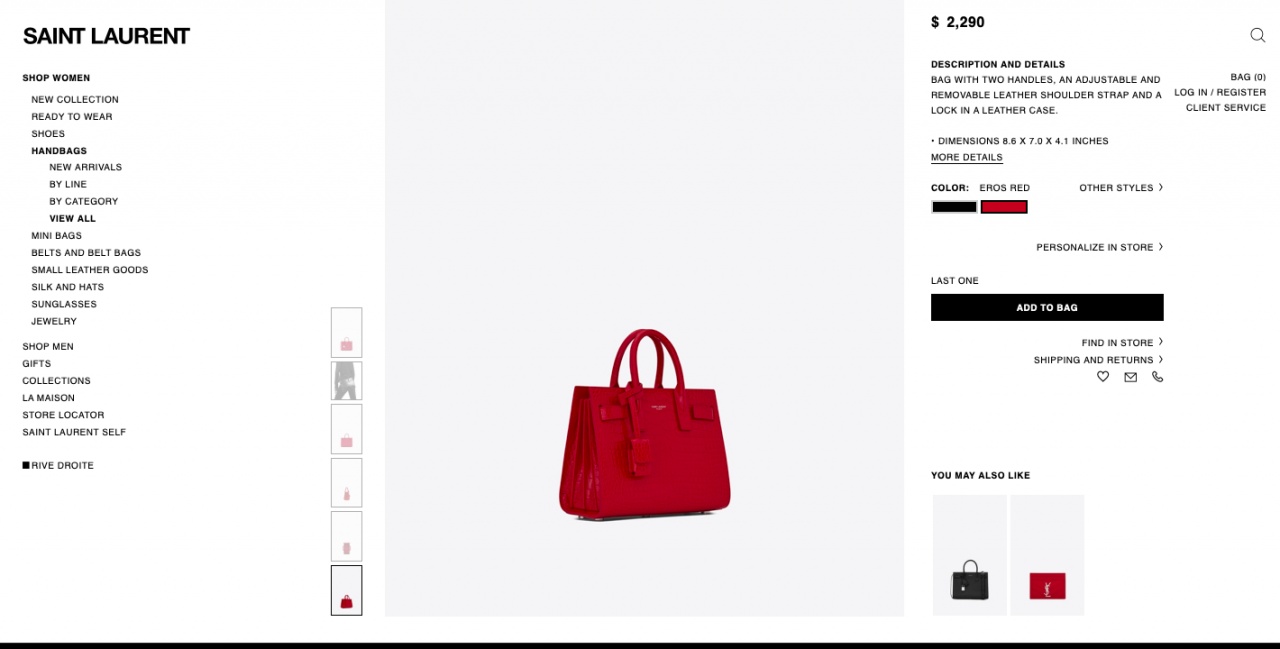Open the search magnifier icon
Screen dimensions: 1280x649
[x=1257, y=35]
